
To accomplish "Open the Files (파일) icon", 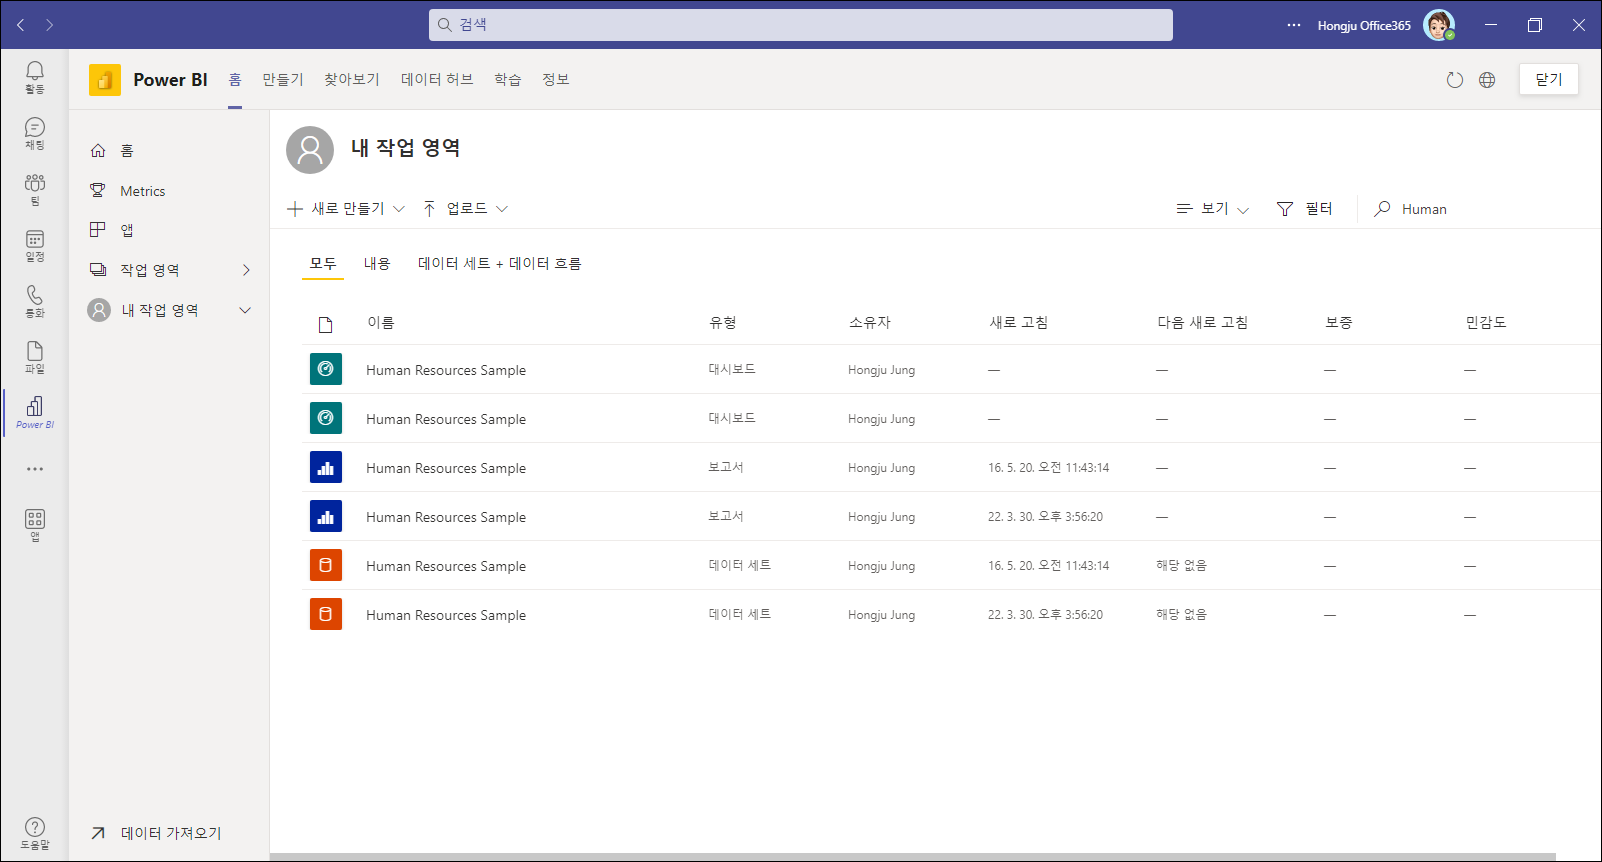I will click(x=35, y=357).
